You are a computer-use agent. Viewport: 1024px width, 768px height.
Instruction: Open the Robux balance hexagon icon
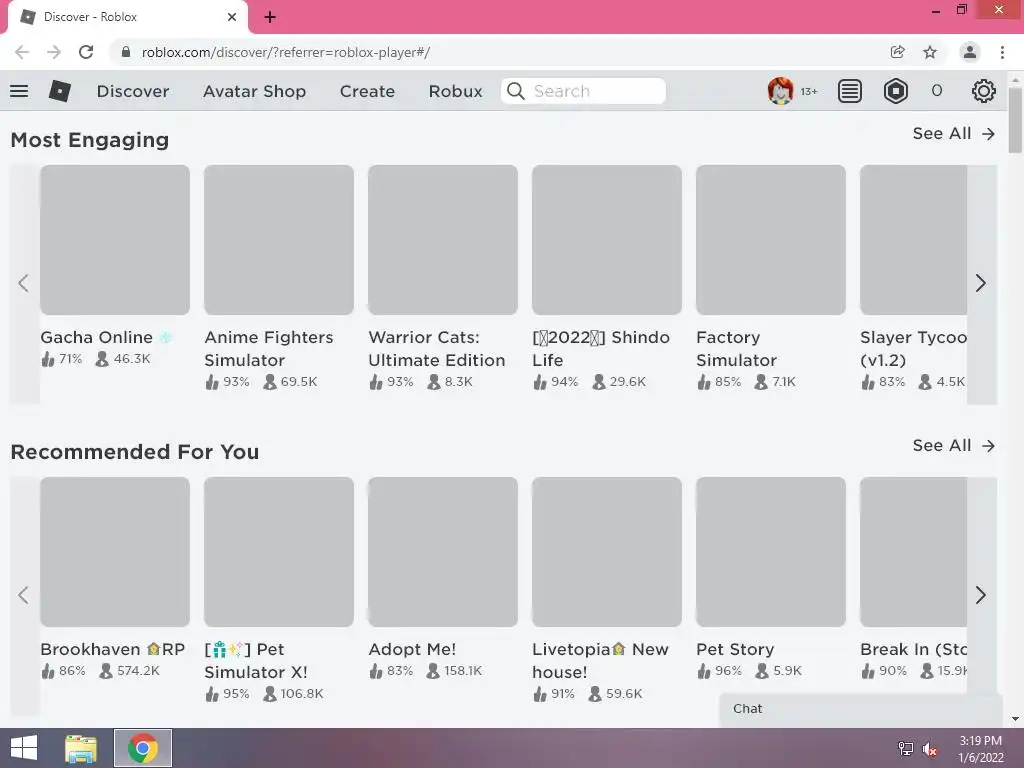click(x=895, y=91)
